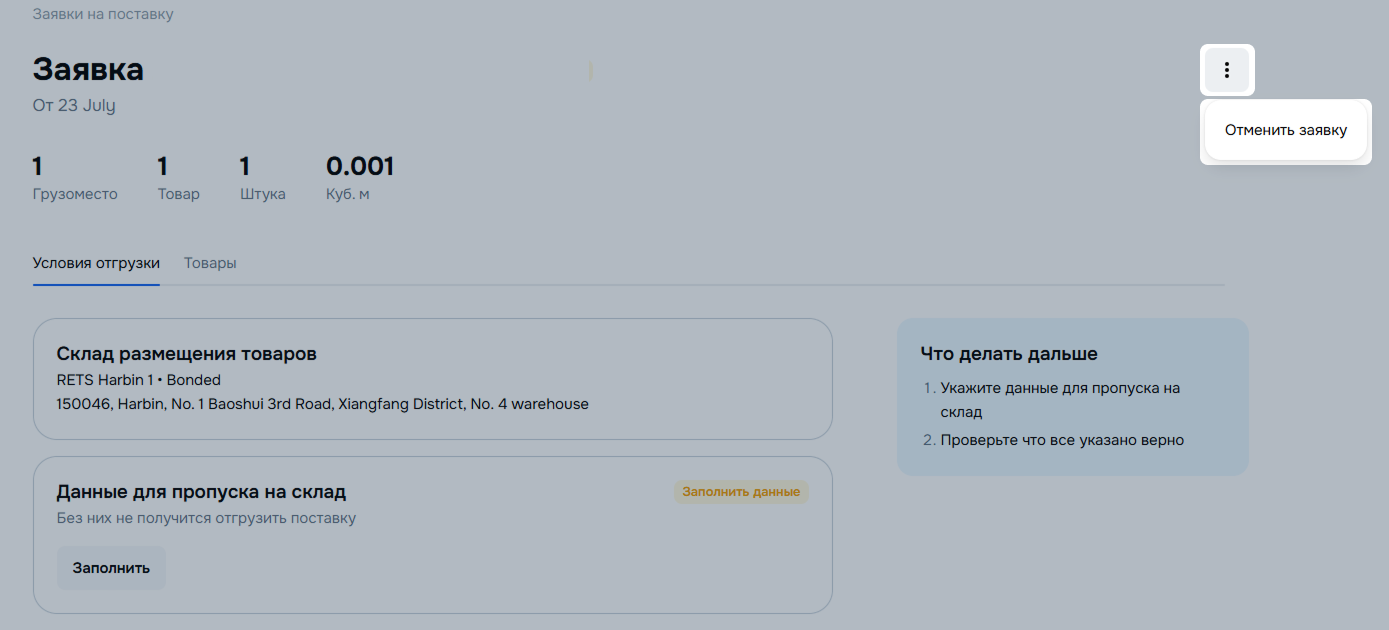Select the "Условия отгрузки" tab
This screenshot has height=630, width=1389.
[x=96, y=263]
